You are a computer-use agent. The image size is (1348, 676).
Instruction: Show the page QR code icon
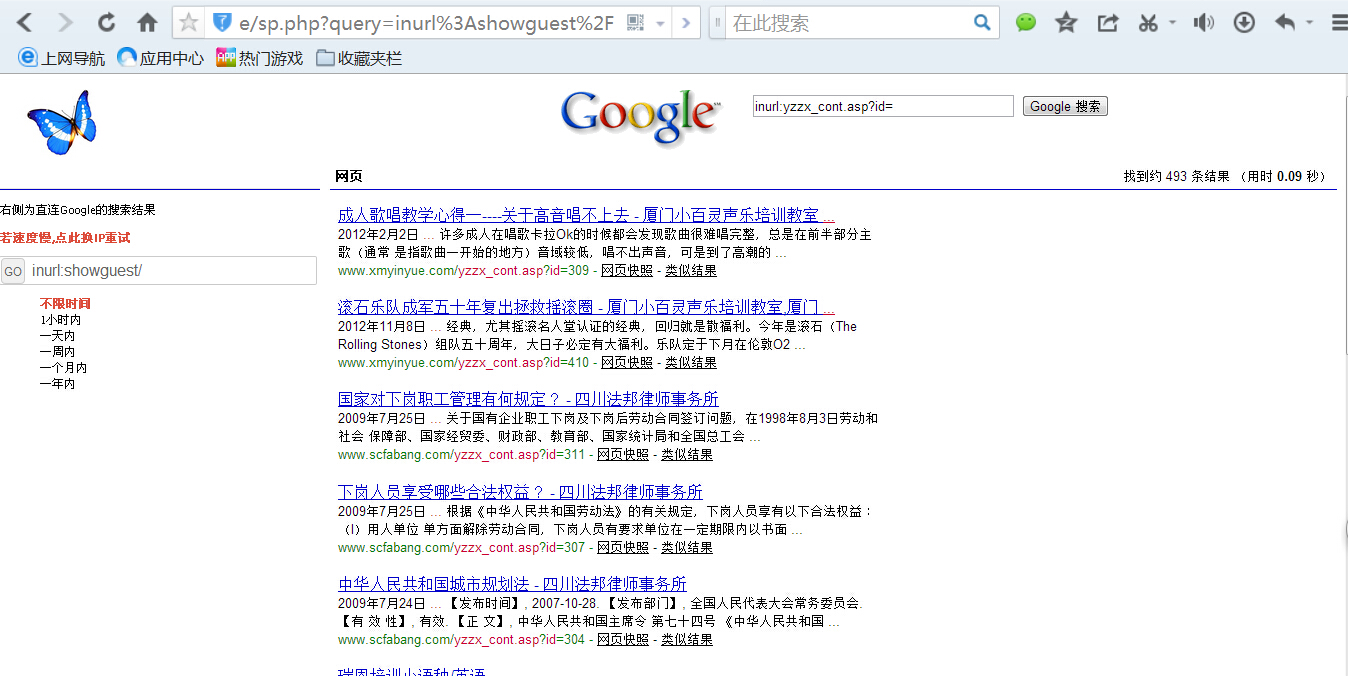(635, 23)
